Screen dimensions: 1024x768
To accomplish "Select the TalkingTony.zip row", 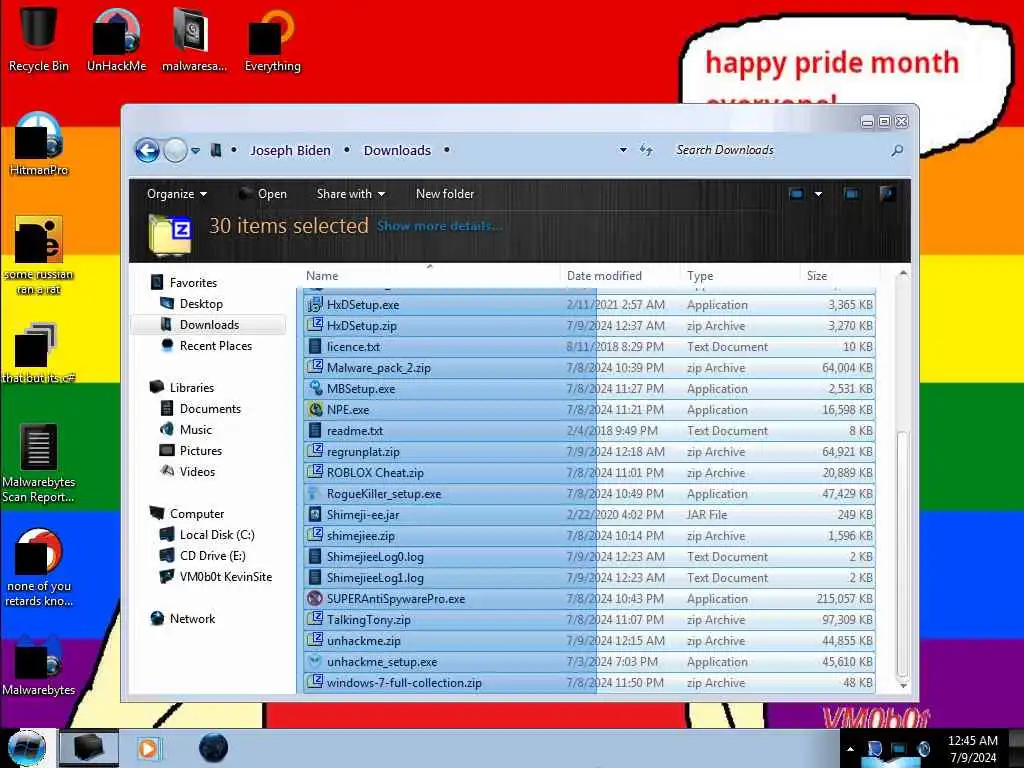I will [x=589, y=620].
